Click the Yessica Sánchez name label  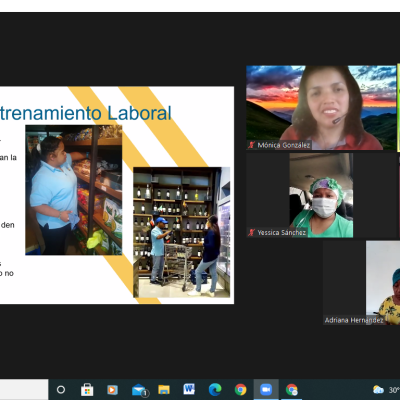282,233
